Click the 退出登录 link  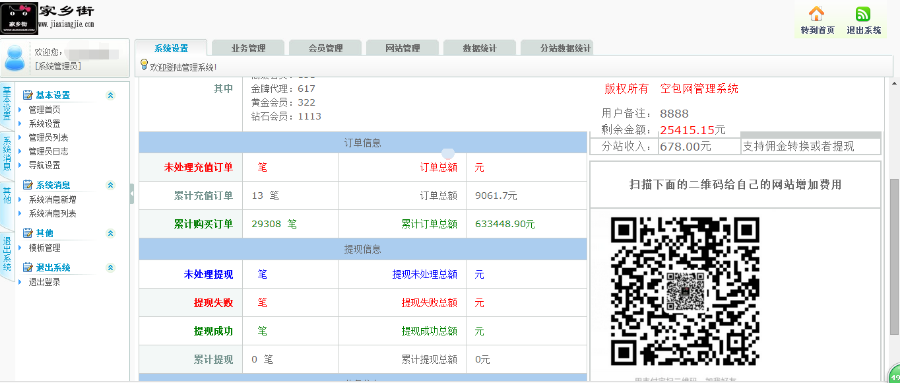pos(44,283)
